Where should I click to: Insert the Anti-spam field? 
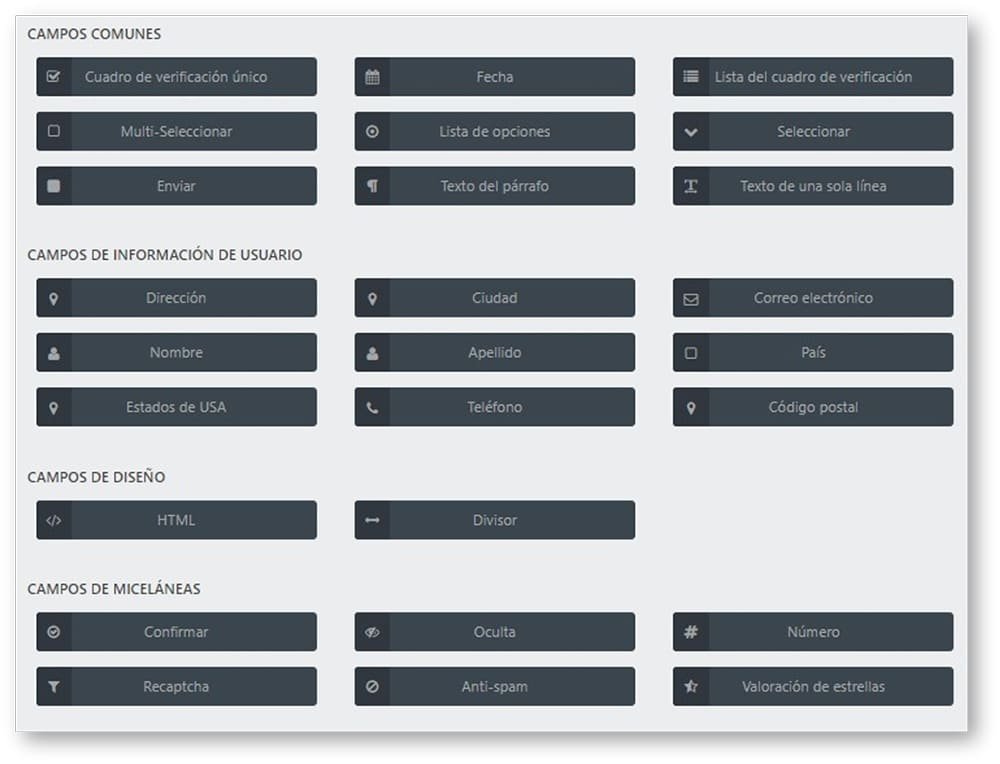494,687
